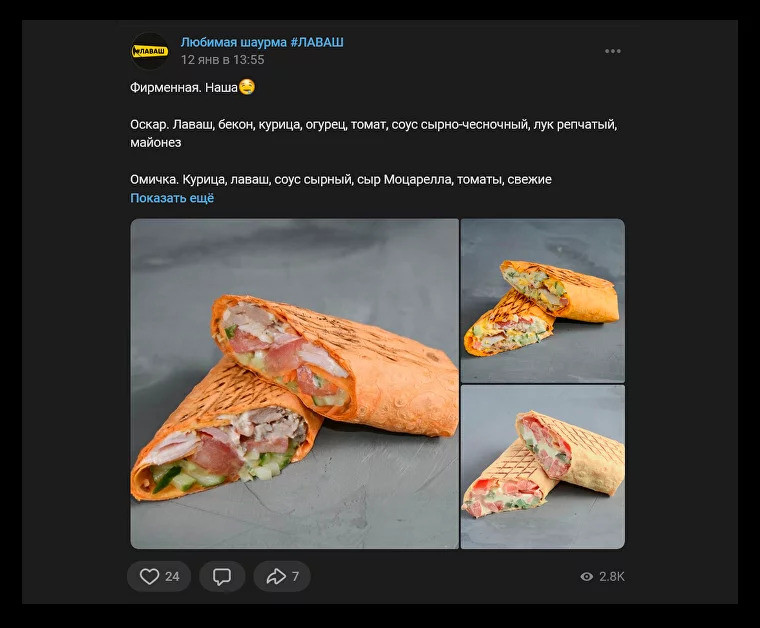Click the Фирменная. Наша text
This screenshot has height=628, width=760.
point(184,88)
